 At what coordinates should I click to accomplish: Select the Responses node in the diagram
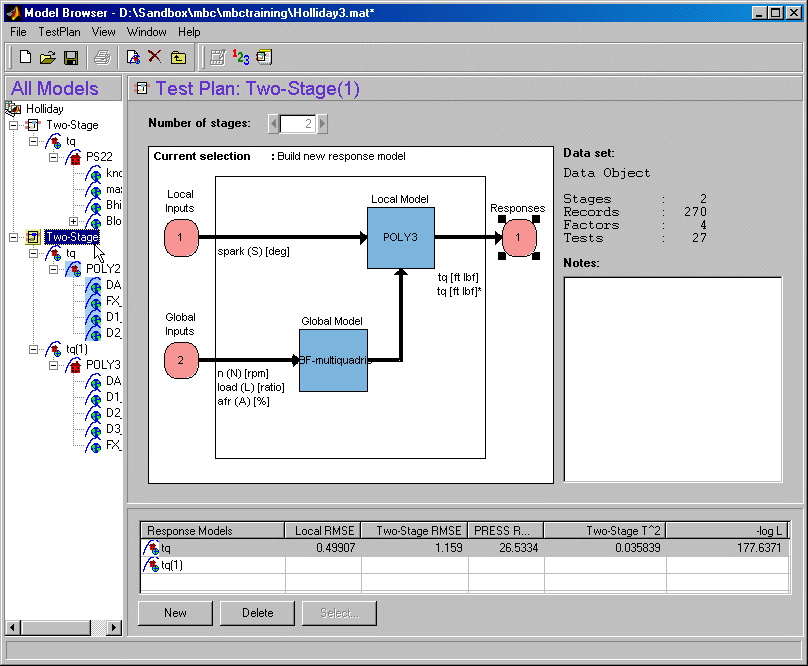coord(518,237)
